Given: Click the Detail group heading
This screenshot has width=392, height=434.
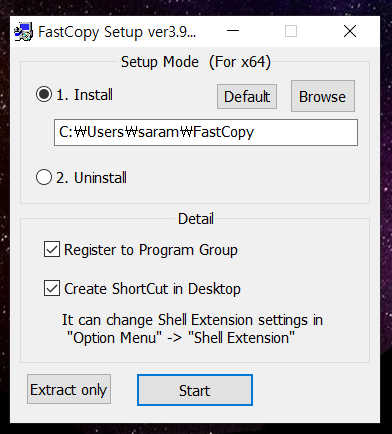Looking at the screenshot, I should (x=196, y=219).
